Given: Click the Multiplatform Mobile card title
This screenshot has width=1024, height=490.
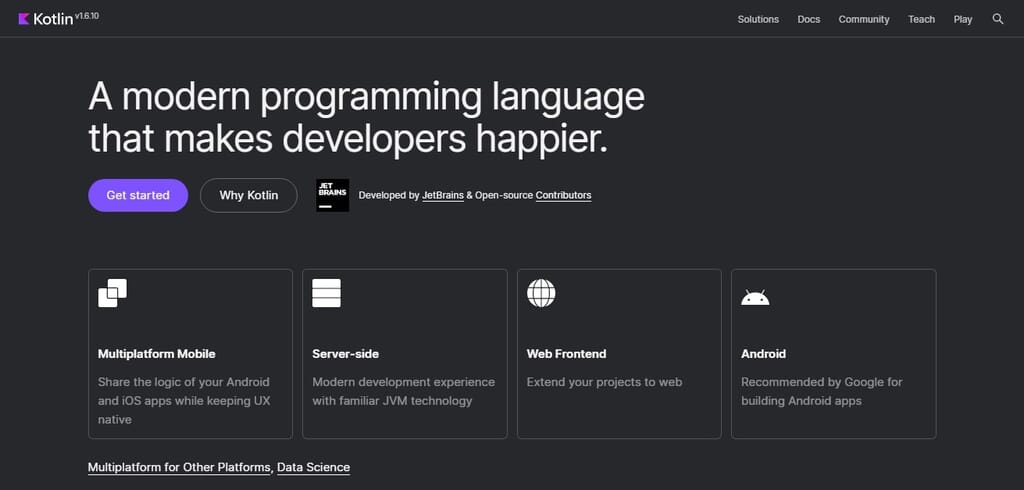Looking at the screenshot, I should tap(157, 353).
